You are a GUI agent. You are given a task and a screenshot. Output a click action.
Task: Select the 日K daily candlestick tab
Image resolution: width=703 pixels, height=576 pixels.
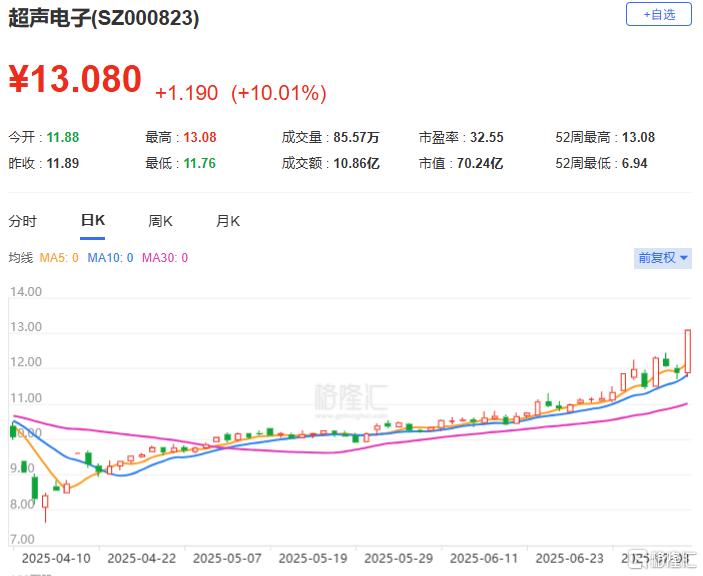93,221
